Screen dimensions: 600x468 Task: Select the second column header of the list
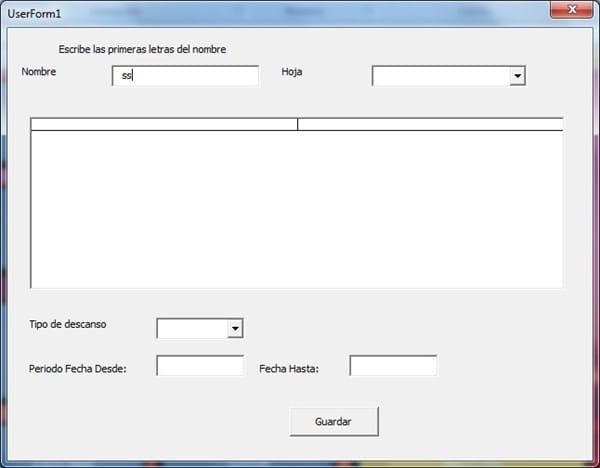pos(430,124)
